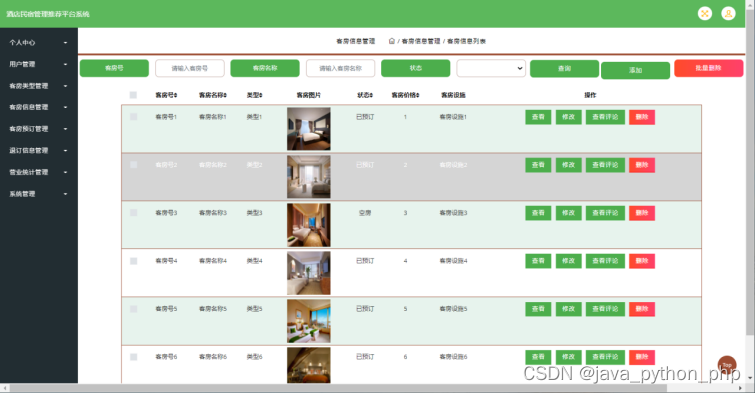This screenshot has height=393, width=756.
Task: Check the checkbox for 客房号1 row
Action: (134, 117)
